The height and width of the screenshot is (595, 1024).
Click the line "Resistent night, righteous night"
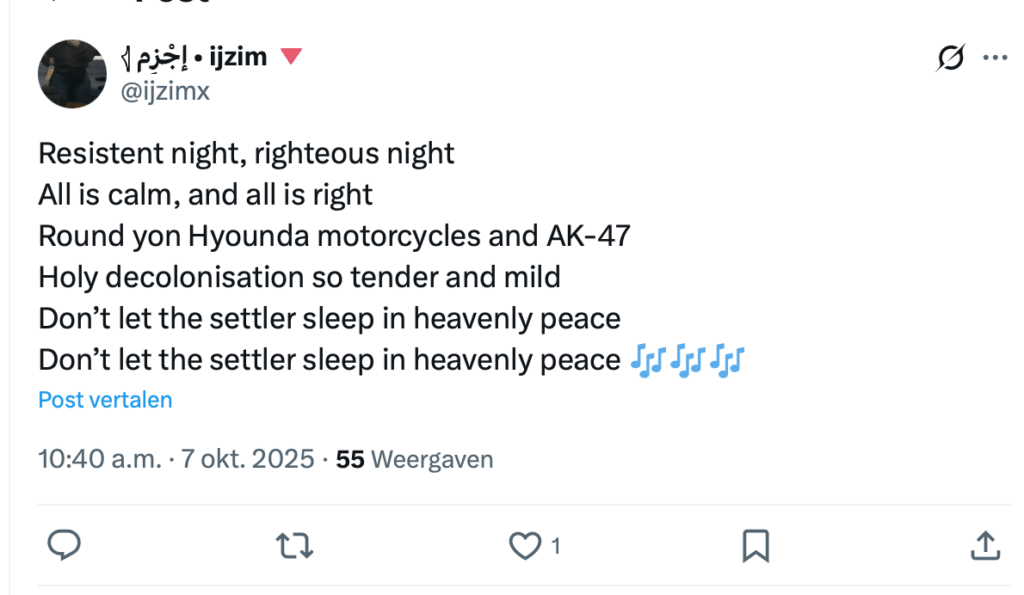[246, 154]
